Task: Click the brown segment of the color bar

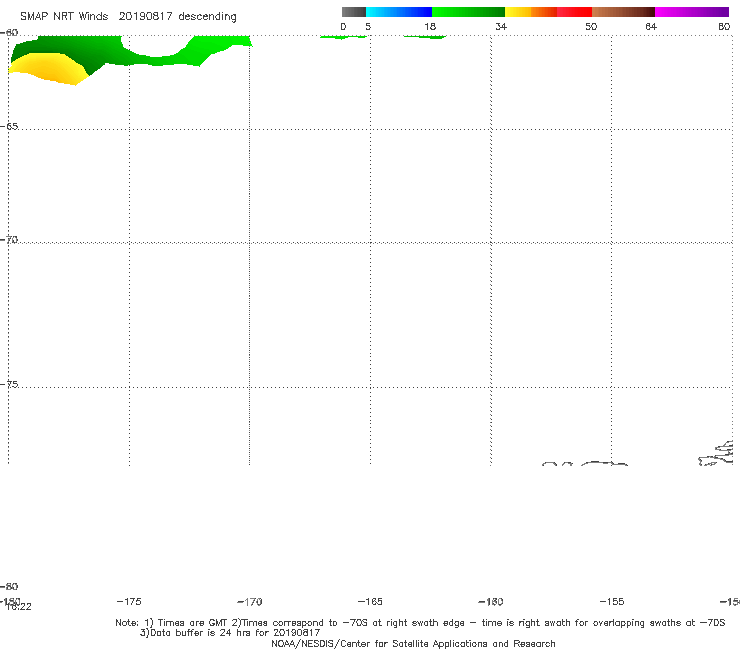Action: click(623, 12)
